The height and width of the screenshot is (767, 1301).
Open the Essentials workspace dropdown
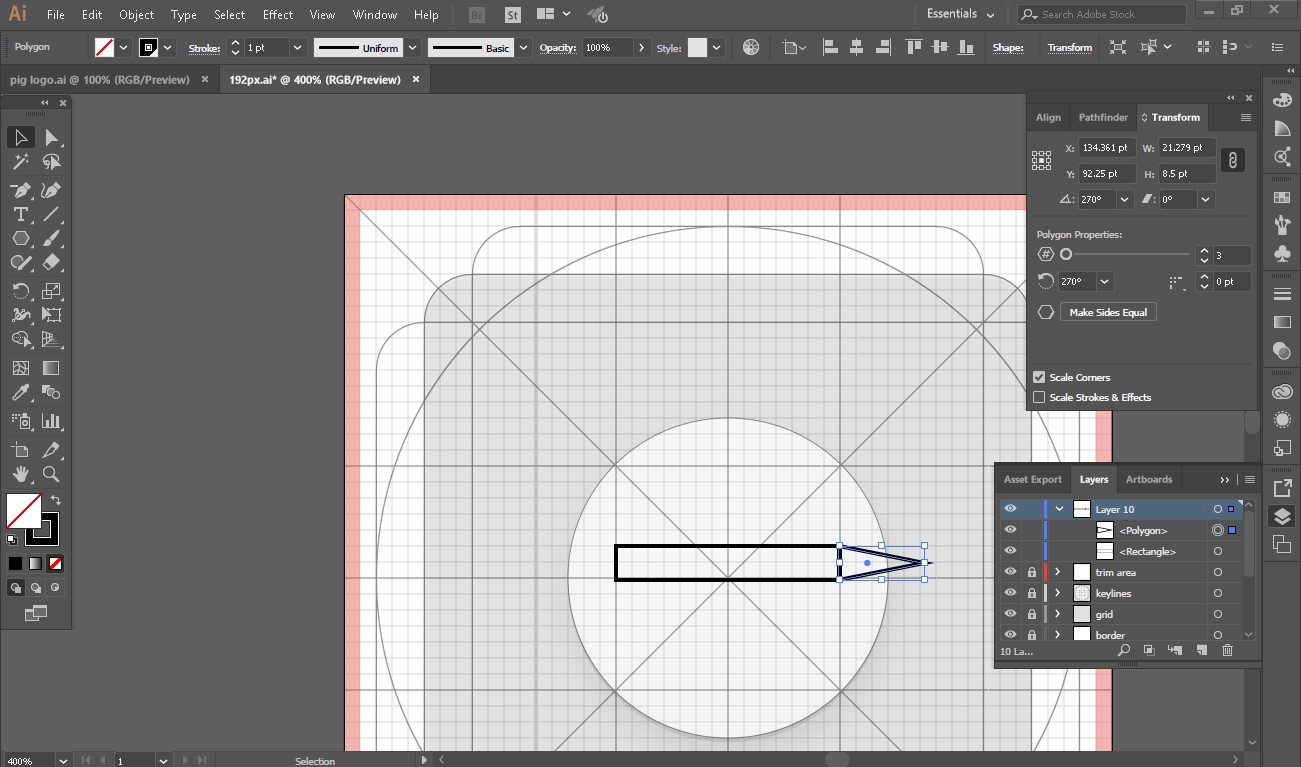coord(960,15)
